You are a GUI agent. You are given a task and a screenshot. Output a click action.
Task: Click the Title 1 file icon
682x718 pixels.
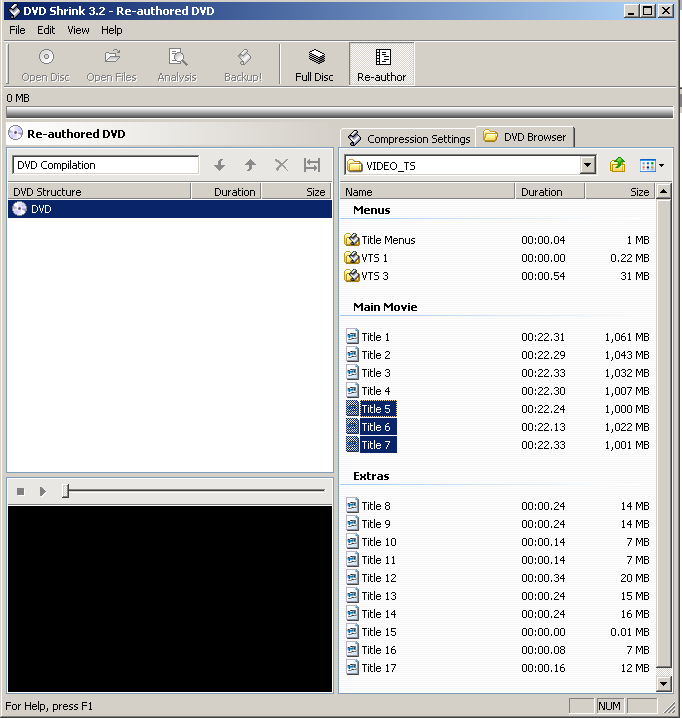[x=352, y=337]
